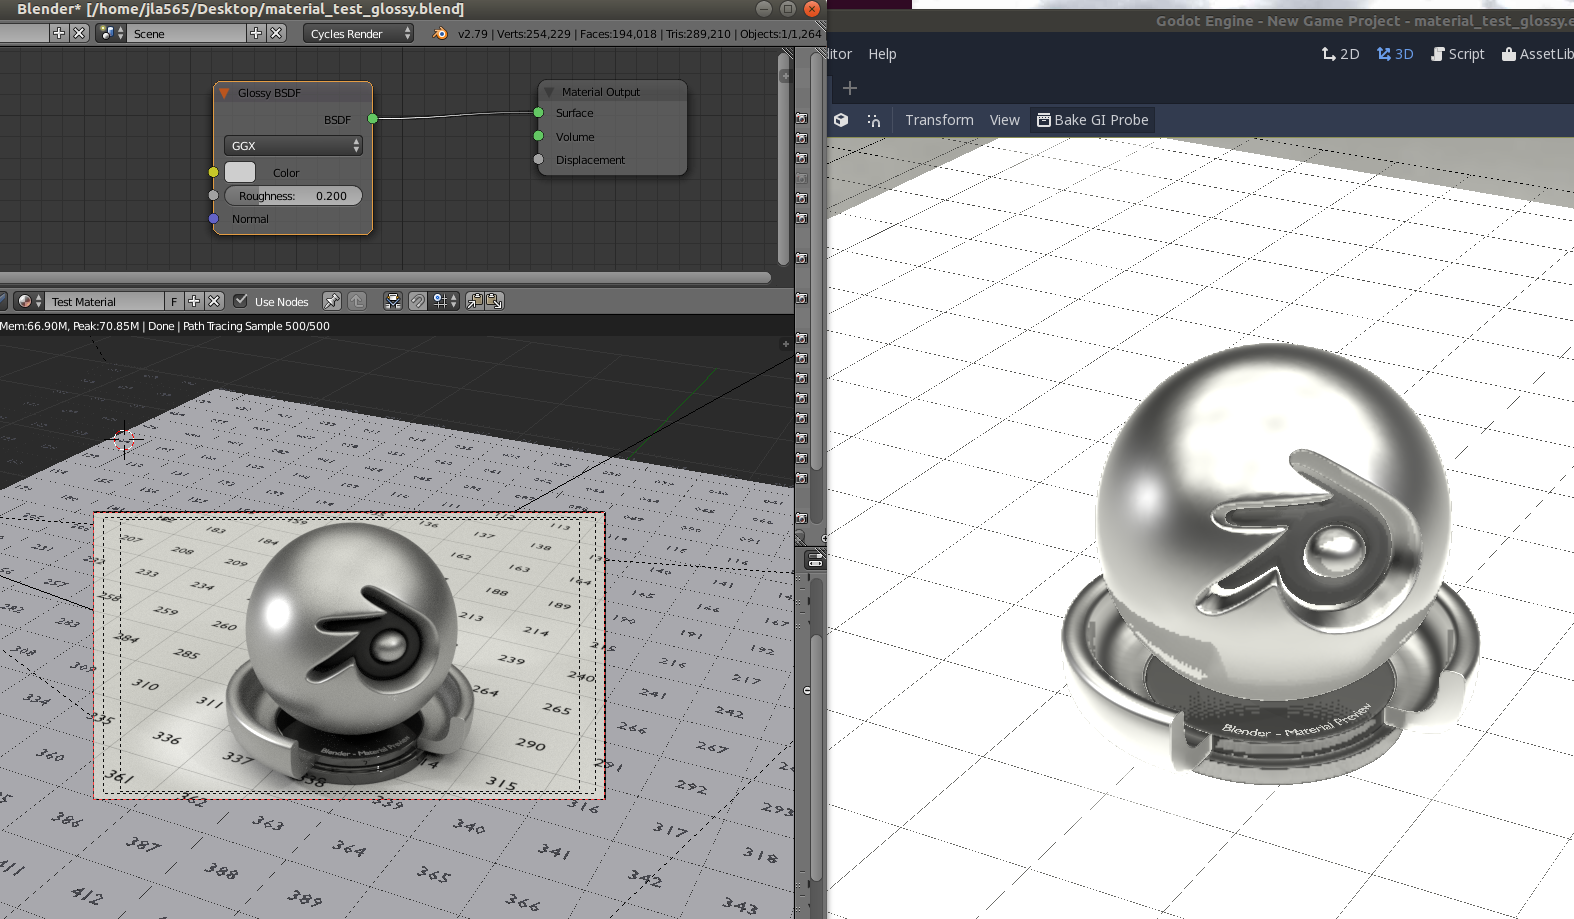The width and height of the screenshot is (1574, 919).
Task: Click the Blender window maximize button
Action: point(788,9)
